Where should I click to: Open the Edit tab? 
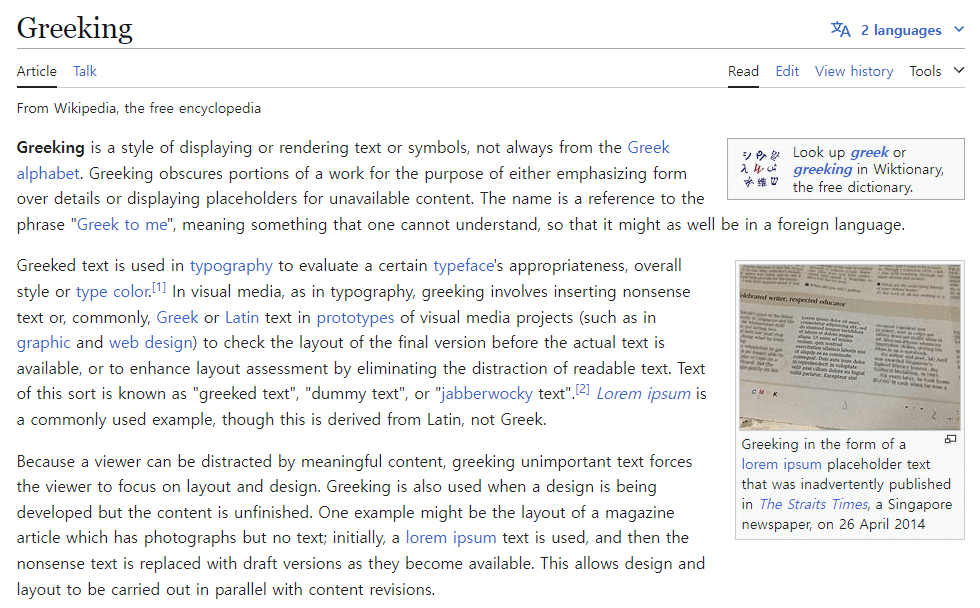pos(787,71)
